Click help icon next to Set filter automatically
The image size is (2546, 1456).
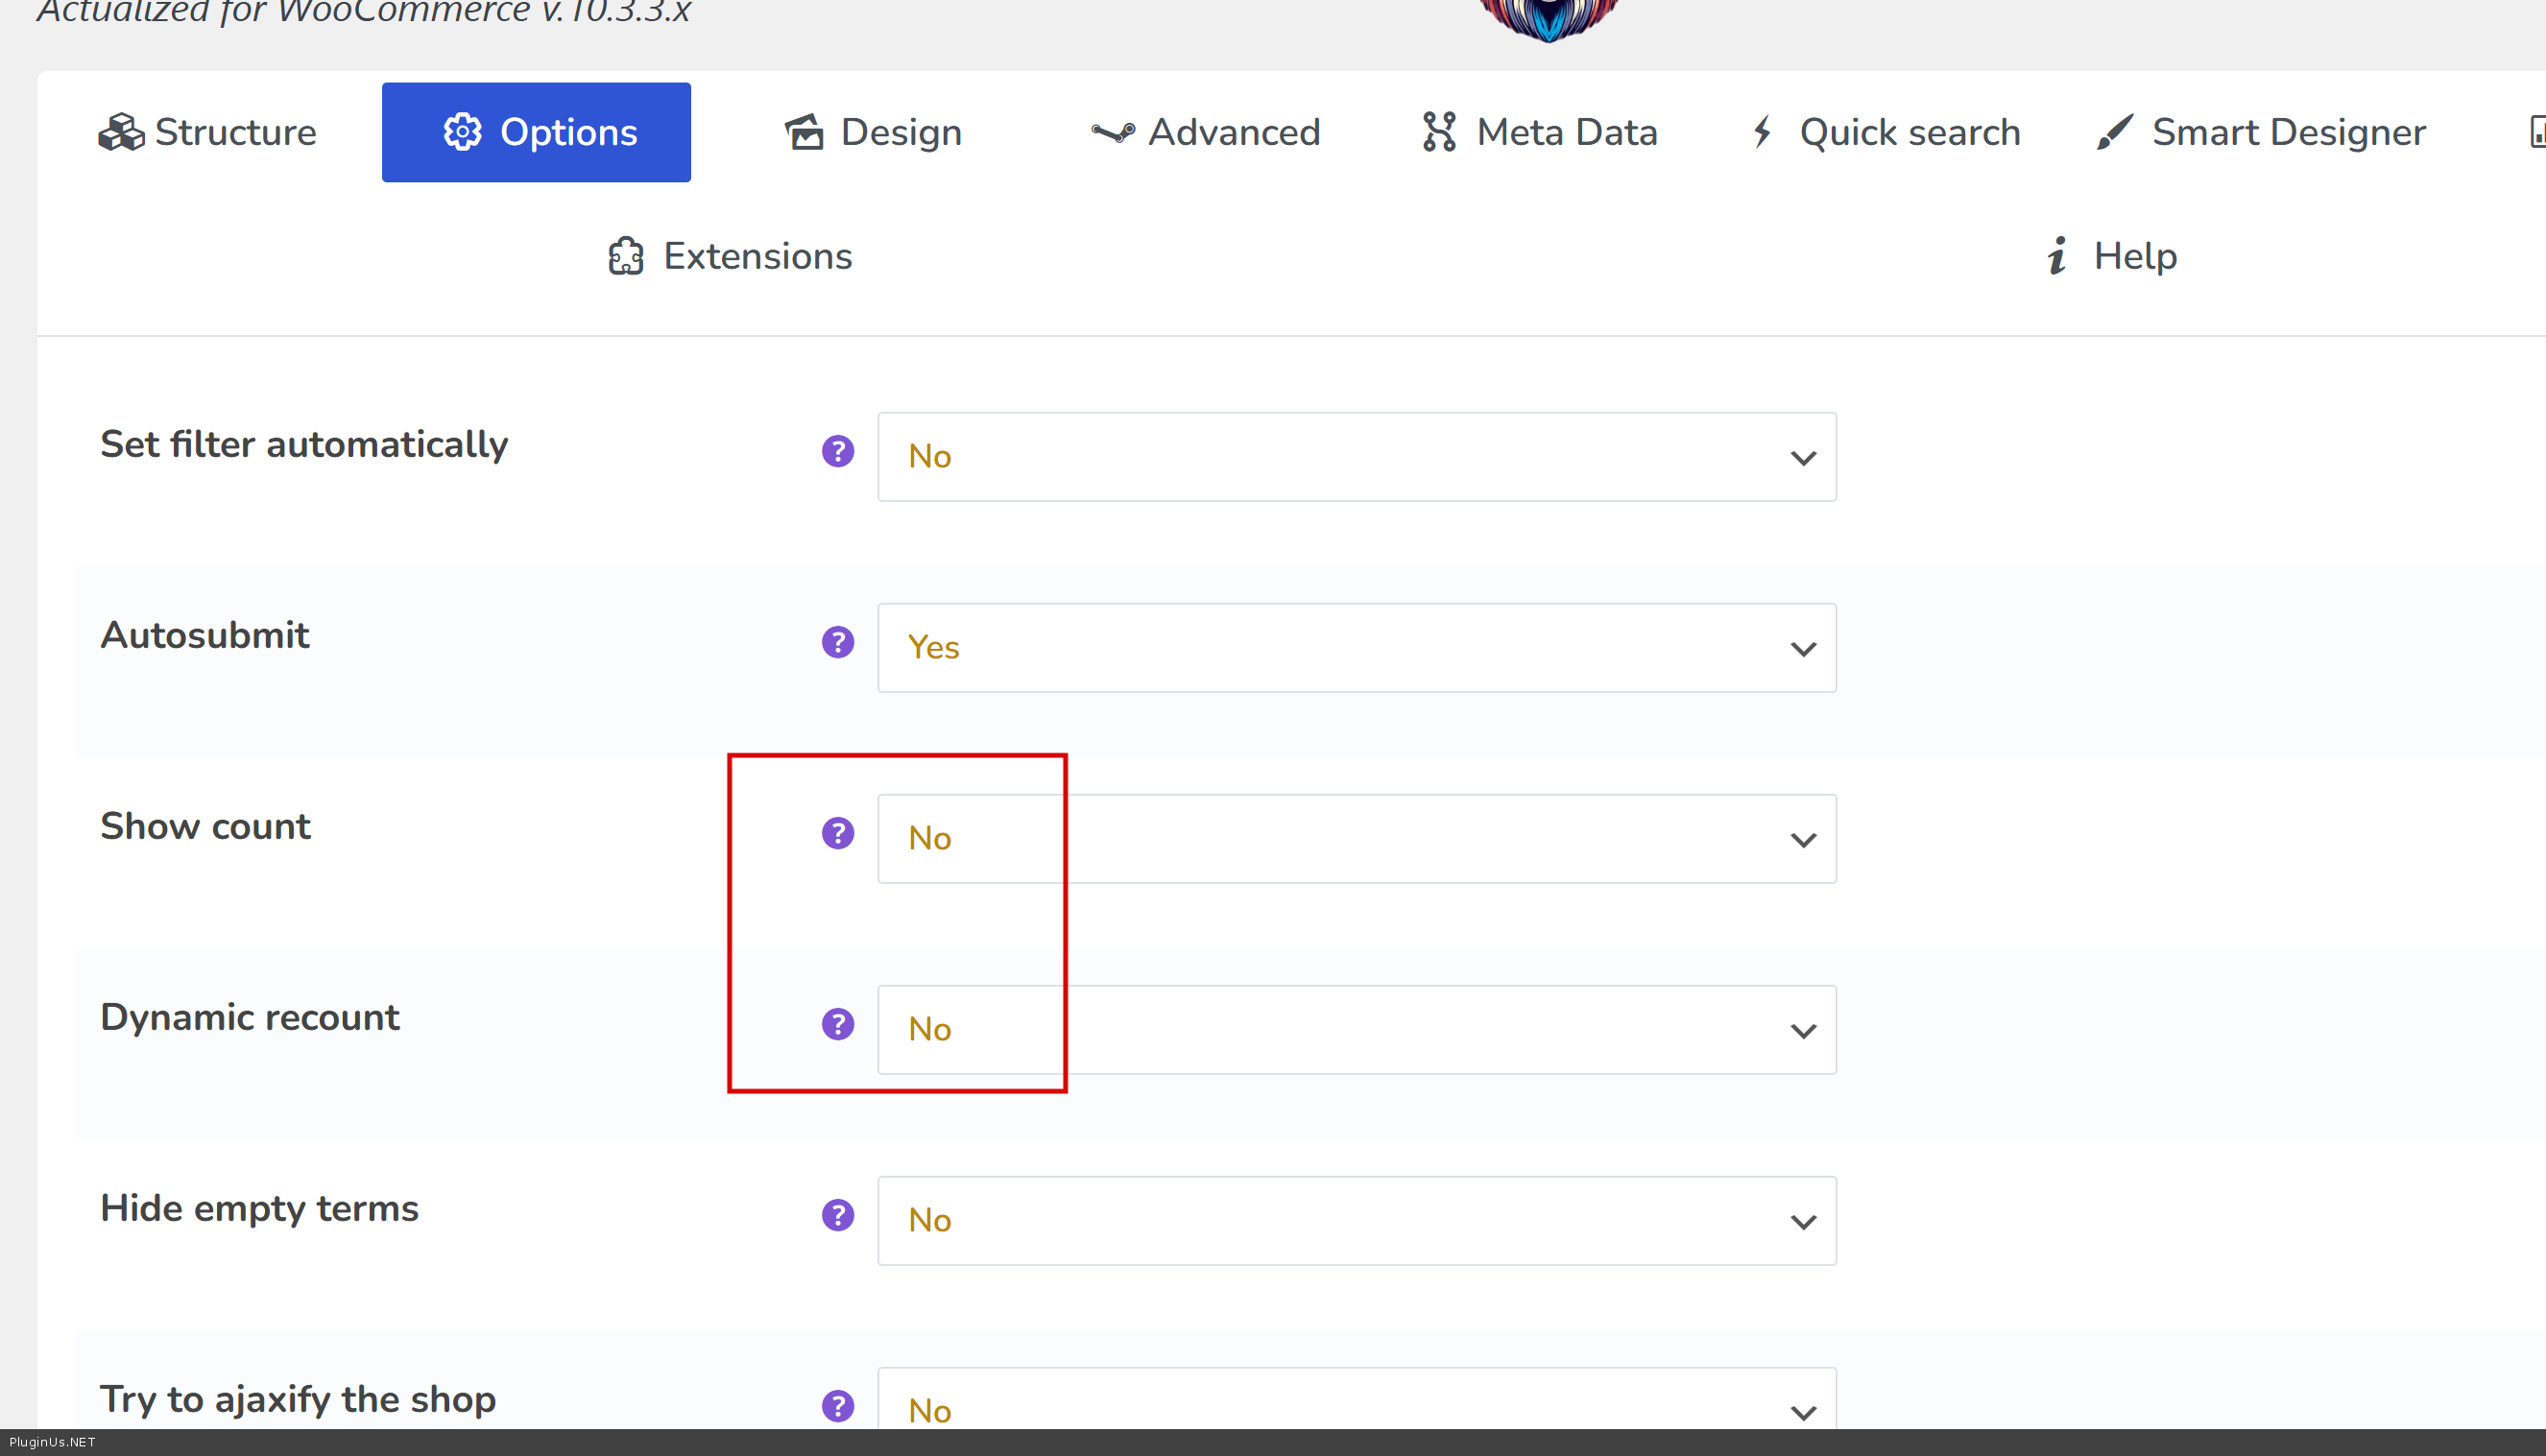point(837,451)
